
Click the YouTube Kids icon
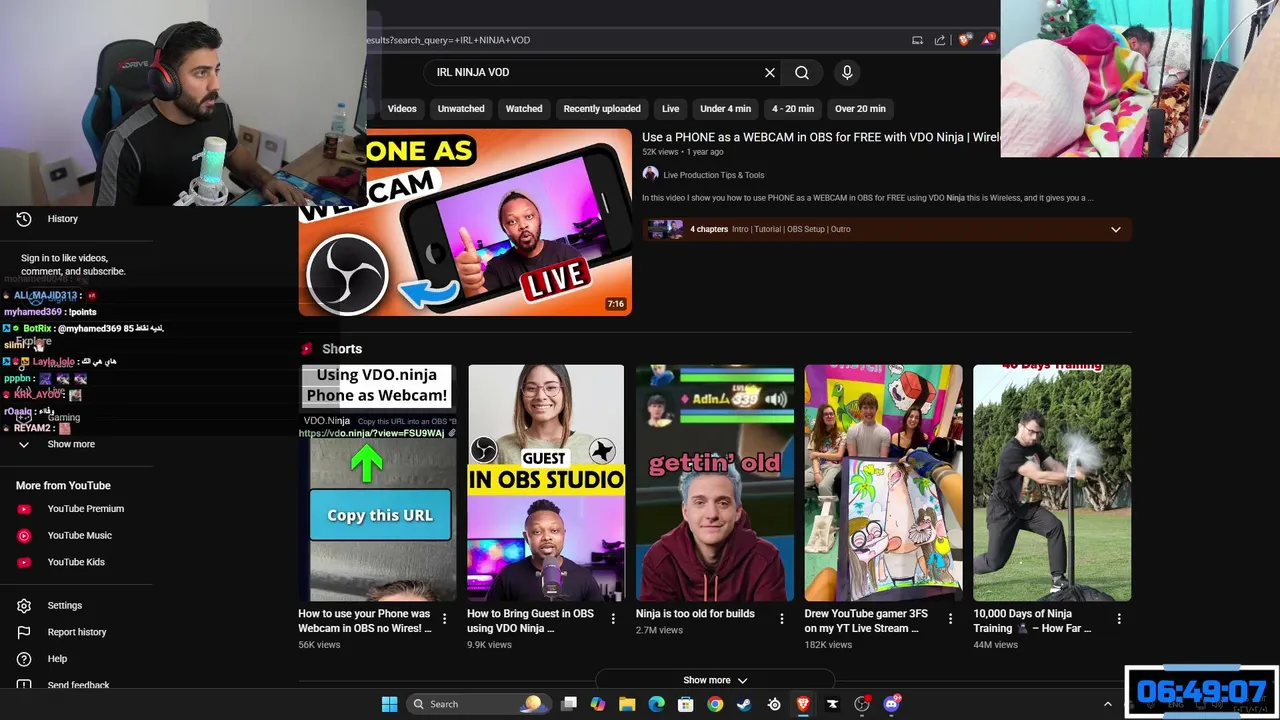click(24, 562)
